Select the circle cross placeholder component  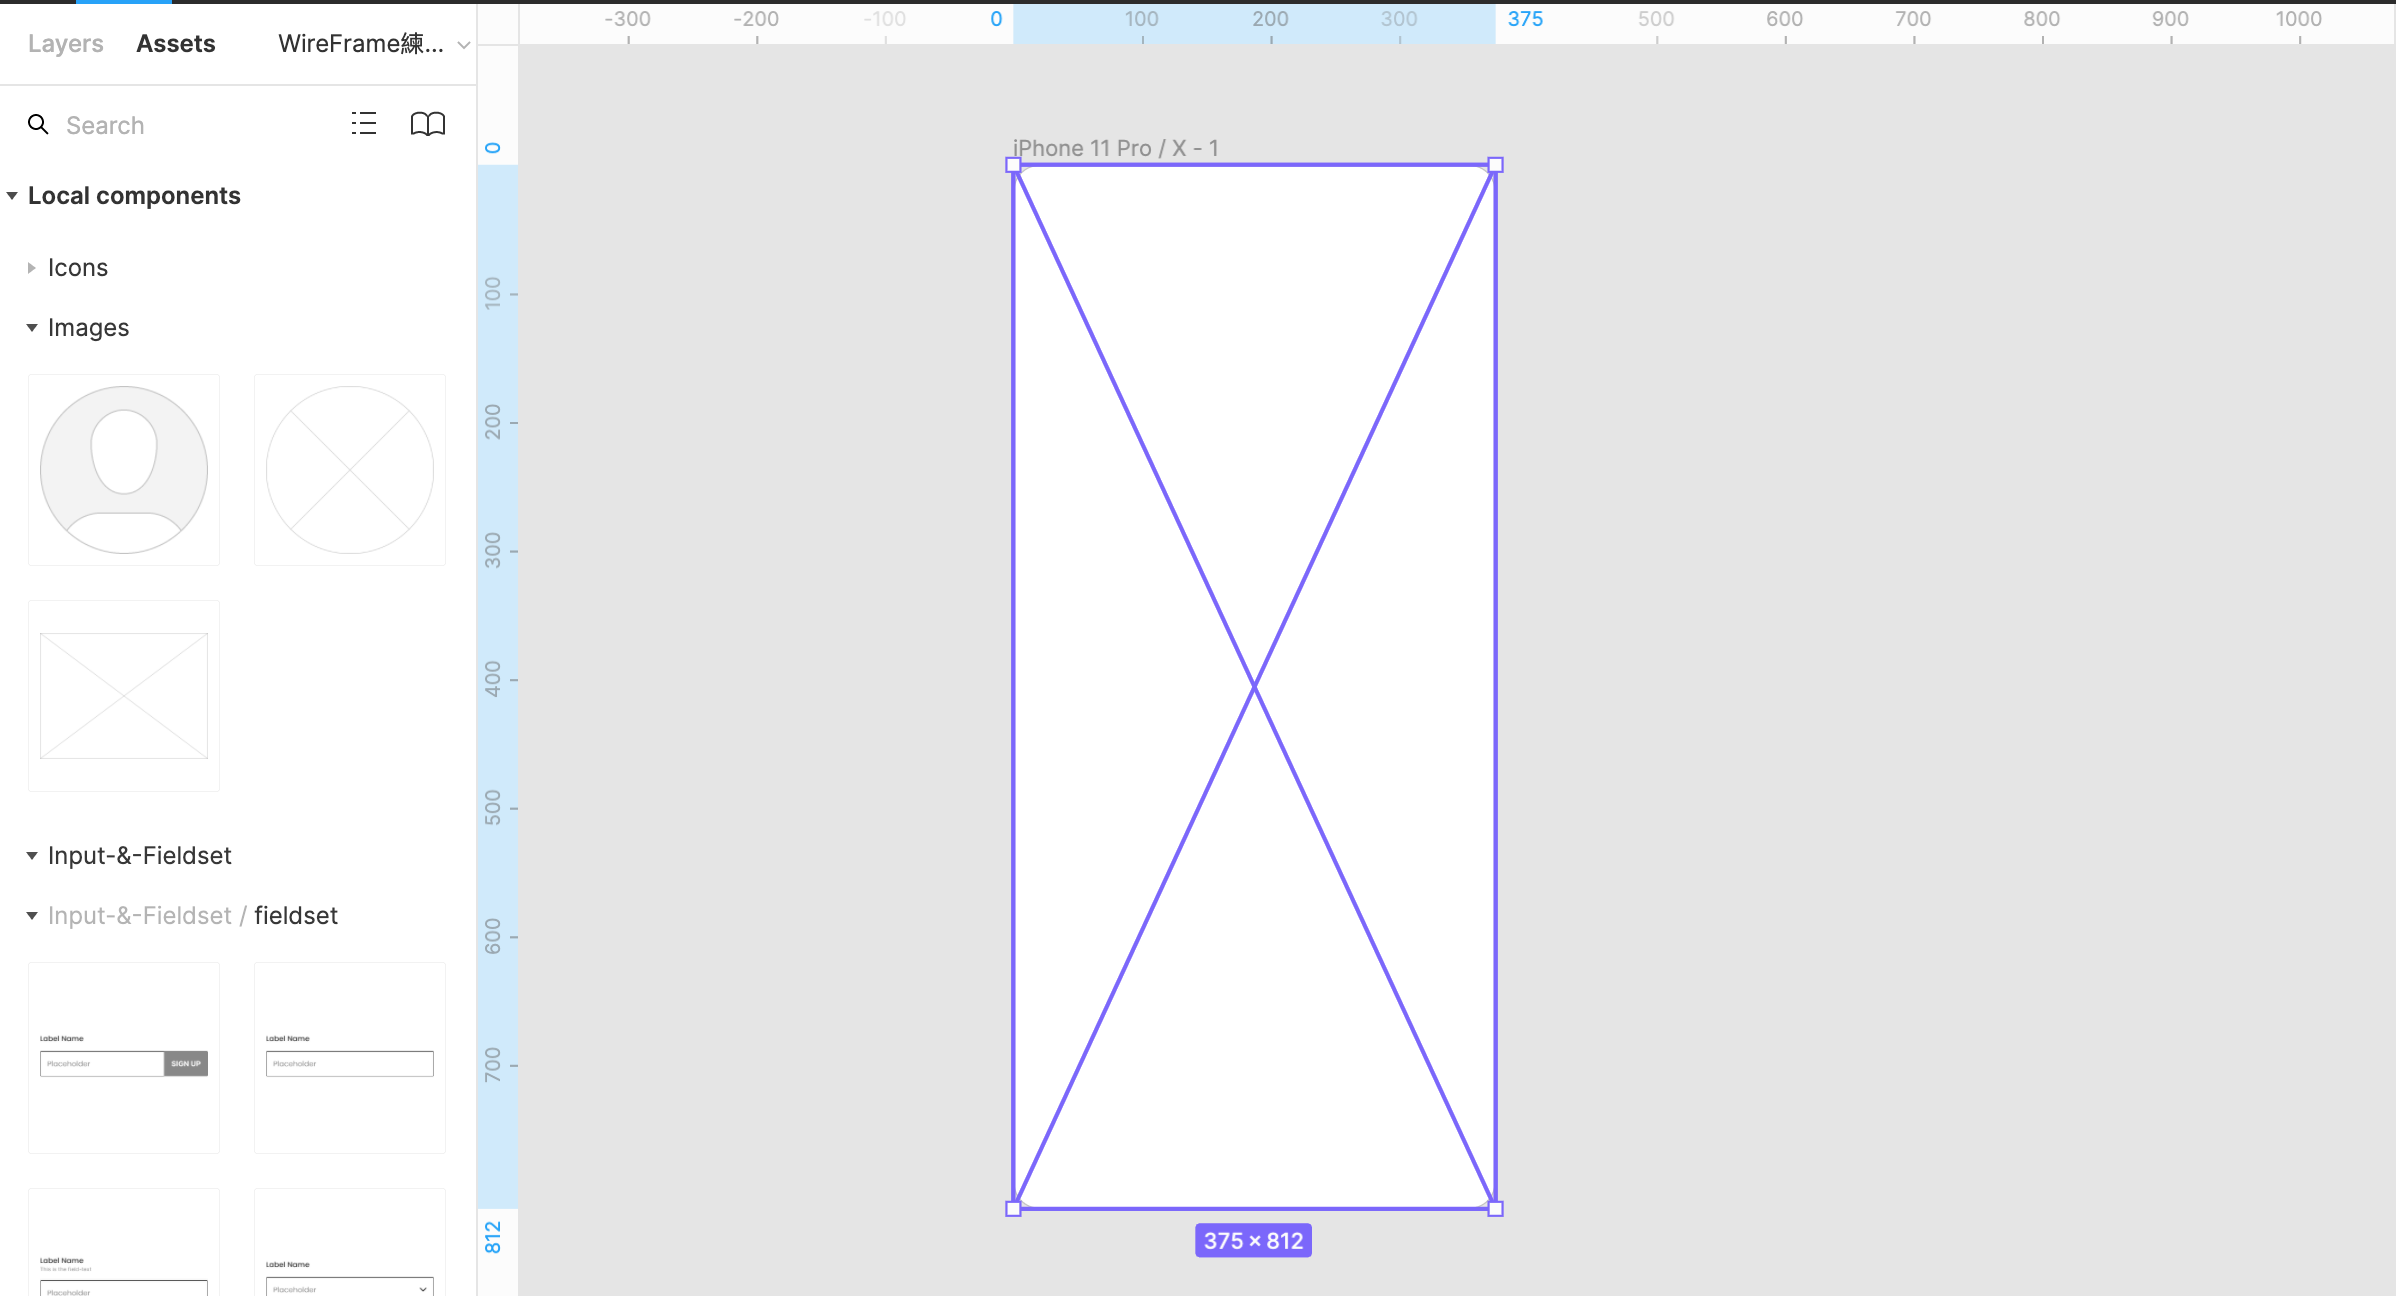pos(350,470)
